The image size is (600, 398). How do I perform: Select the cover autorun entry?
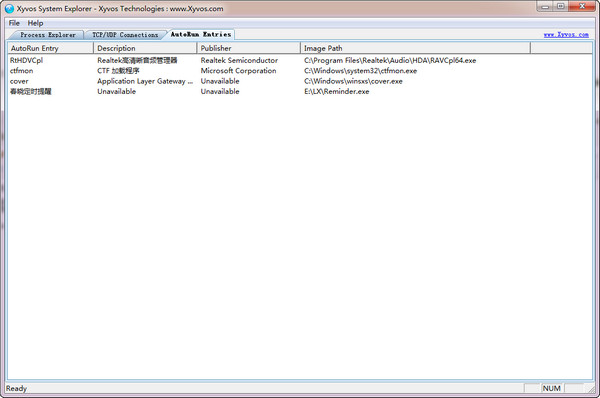pyautogui.click(x=19, y=81)
